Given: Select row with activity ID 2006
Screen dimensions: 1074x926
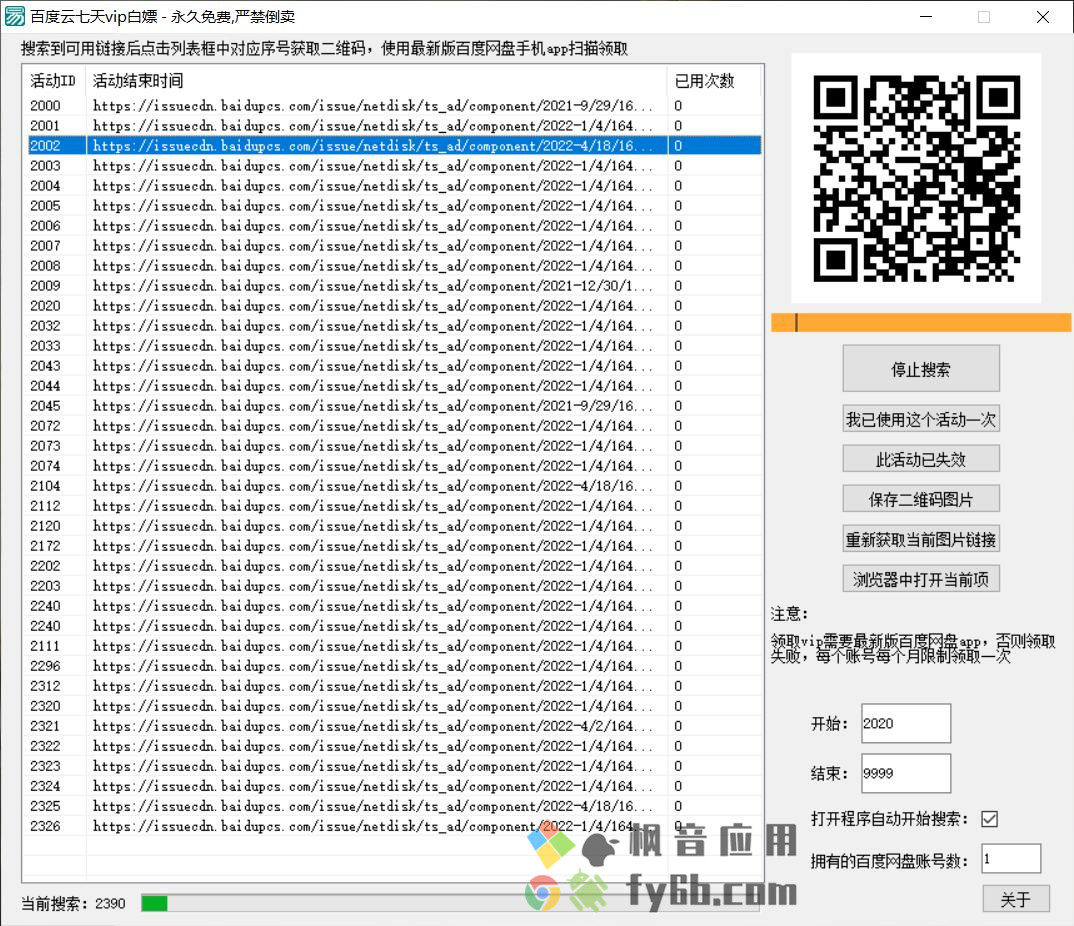Looking at the screenshot, I should coord(394,225).
